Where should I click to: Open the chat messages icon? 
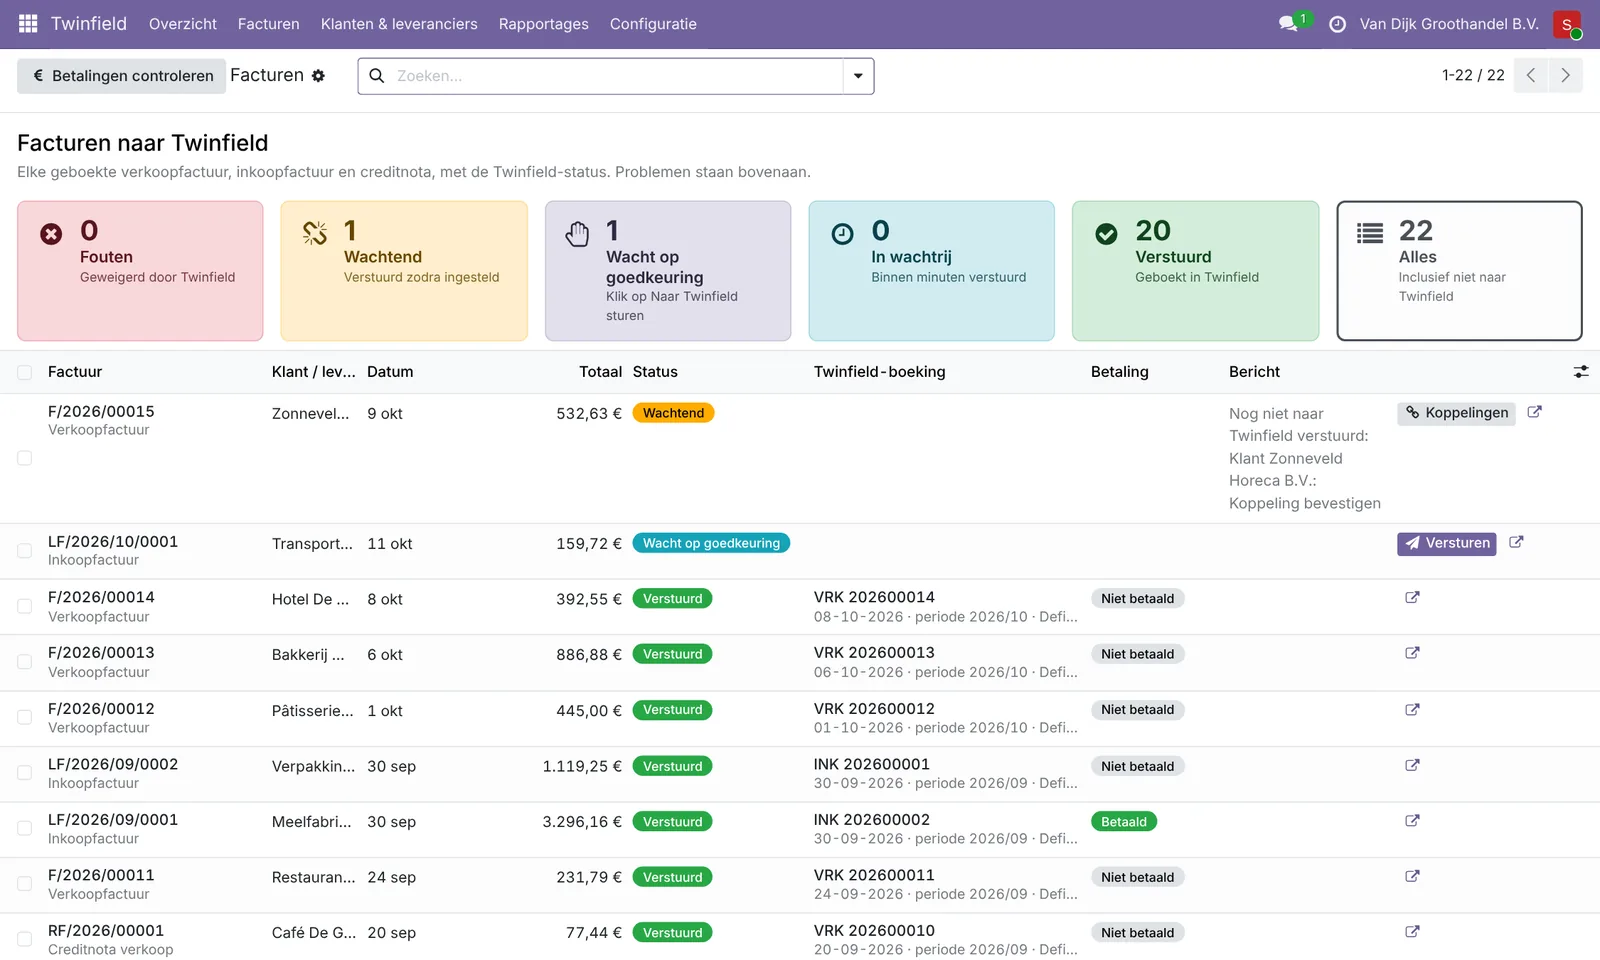point(1288,24)
